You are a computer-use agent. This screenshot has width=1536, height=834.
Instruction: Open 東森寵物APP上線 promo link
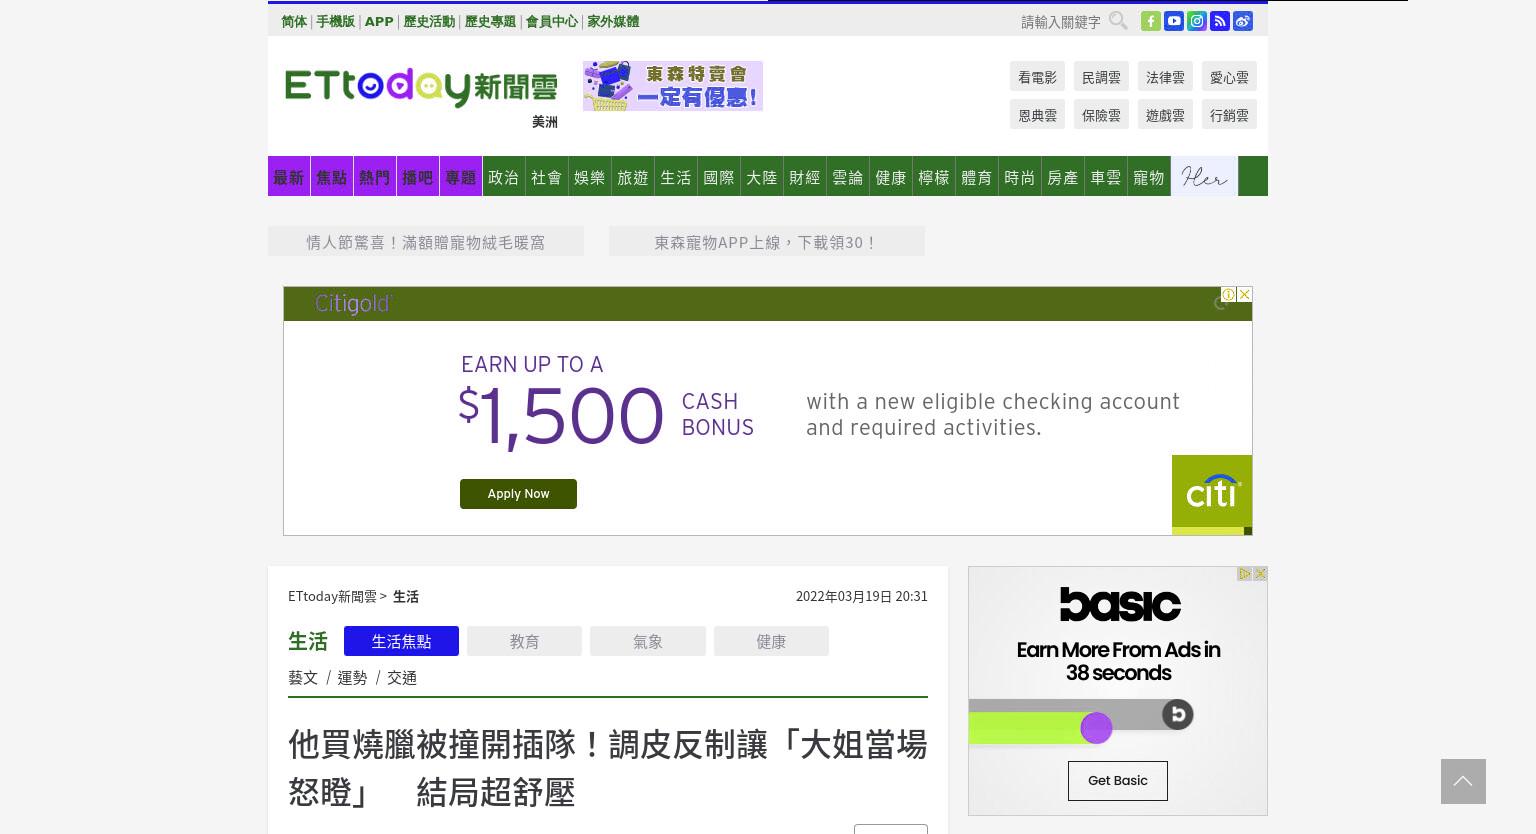pos(767,241)
